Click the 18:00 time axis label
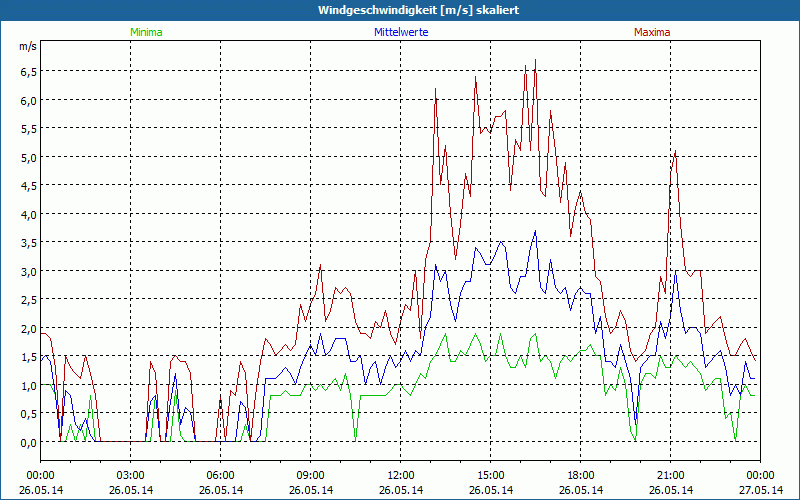Image resolution: width=800 pixels, height=500 pixels. [581, 476]
